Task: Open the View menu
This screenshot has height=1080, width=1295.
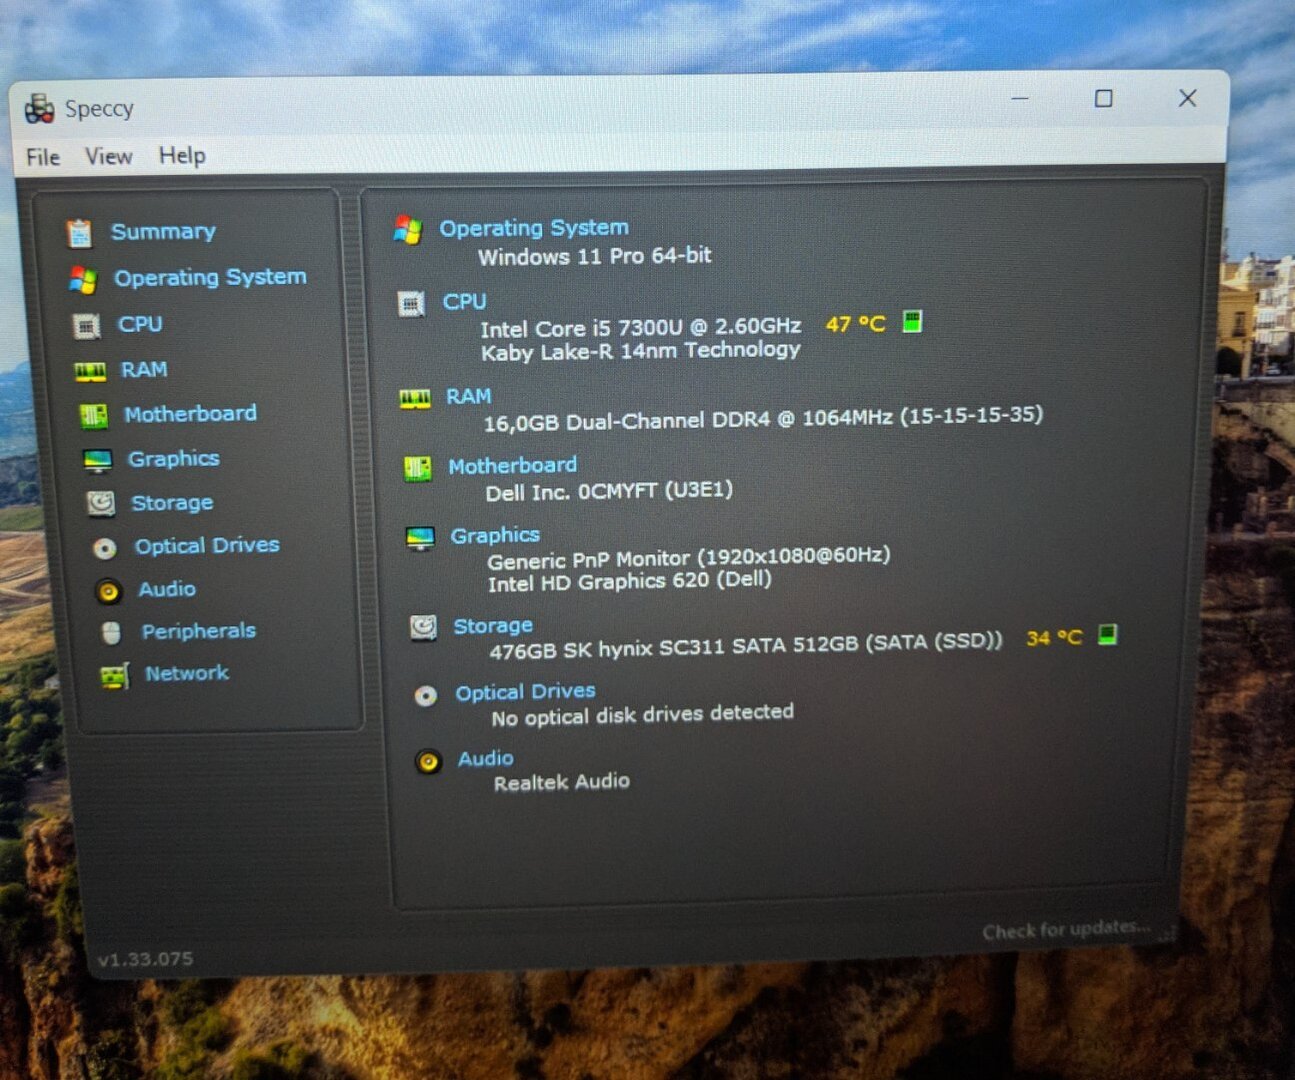Action: click(x=108, y=156)
